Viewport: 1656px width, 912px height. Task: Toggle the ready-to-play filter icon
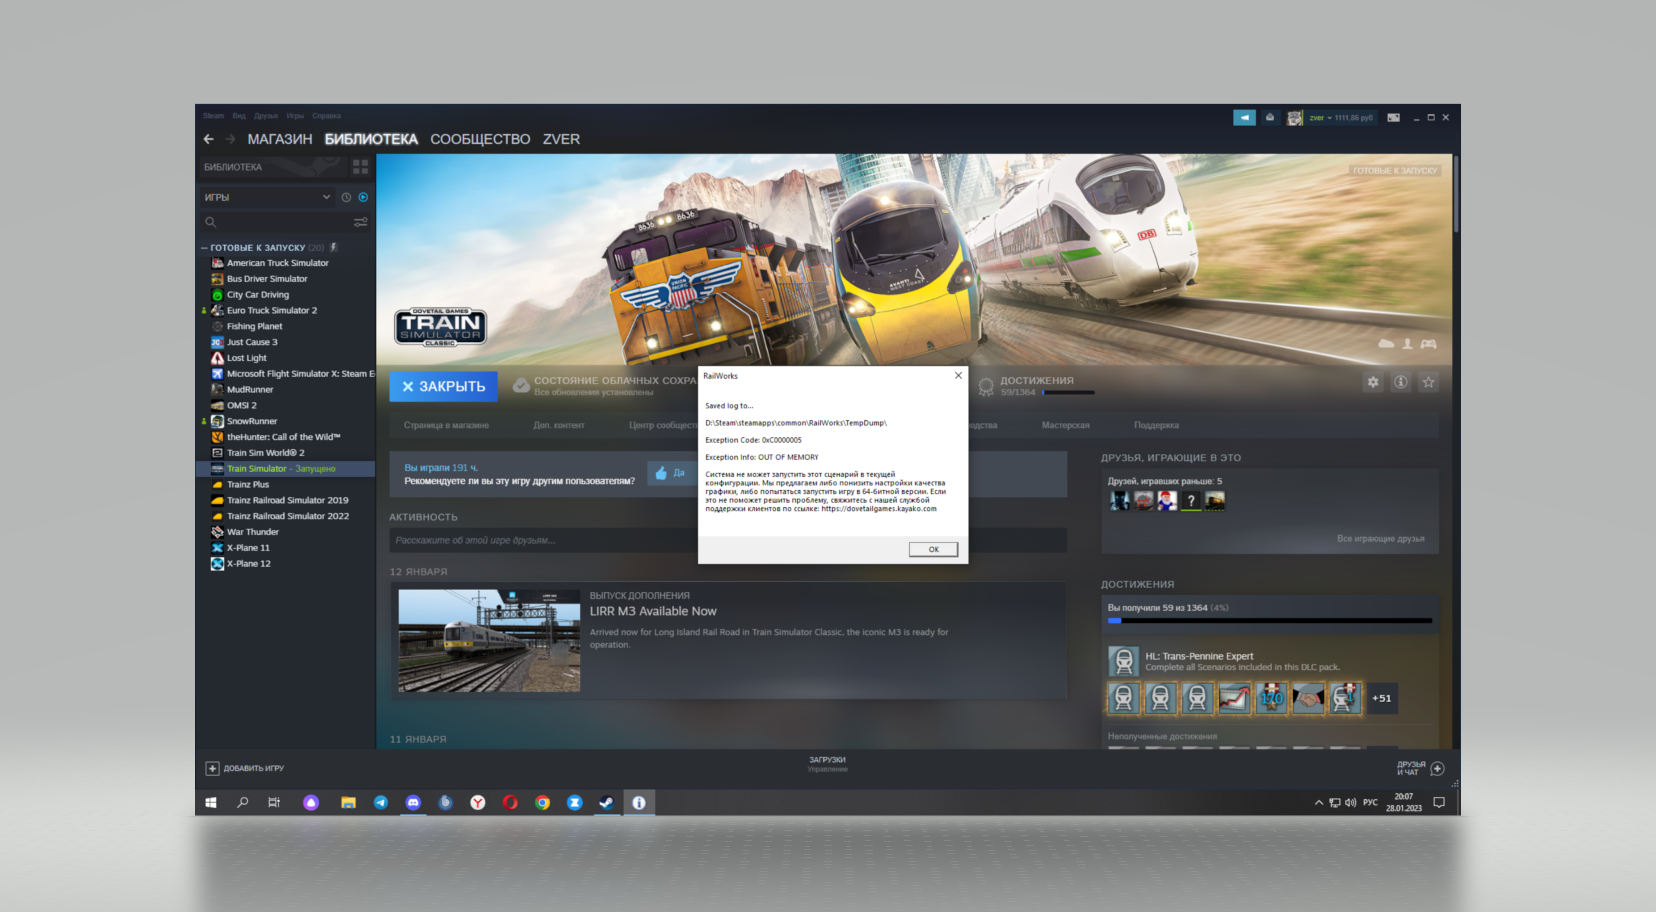click(363, 197)
